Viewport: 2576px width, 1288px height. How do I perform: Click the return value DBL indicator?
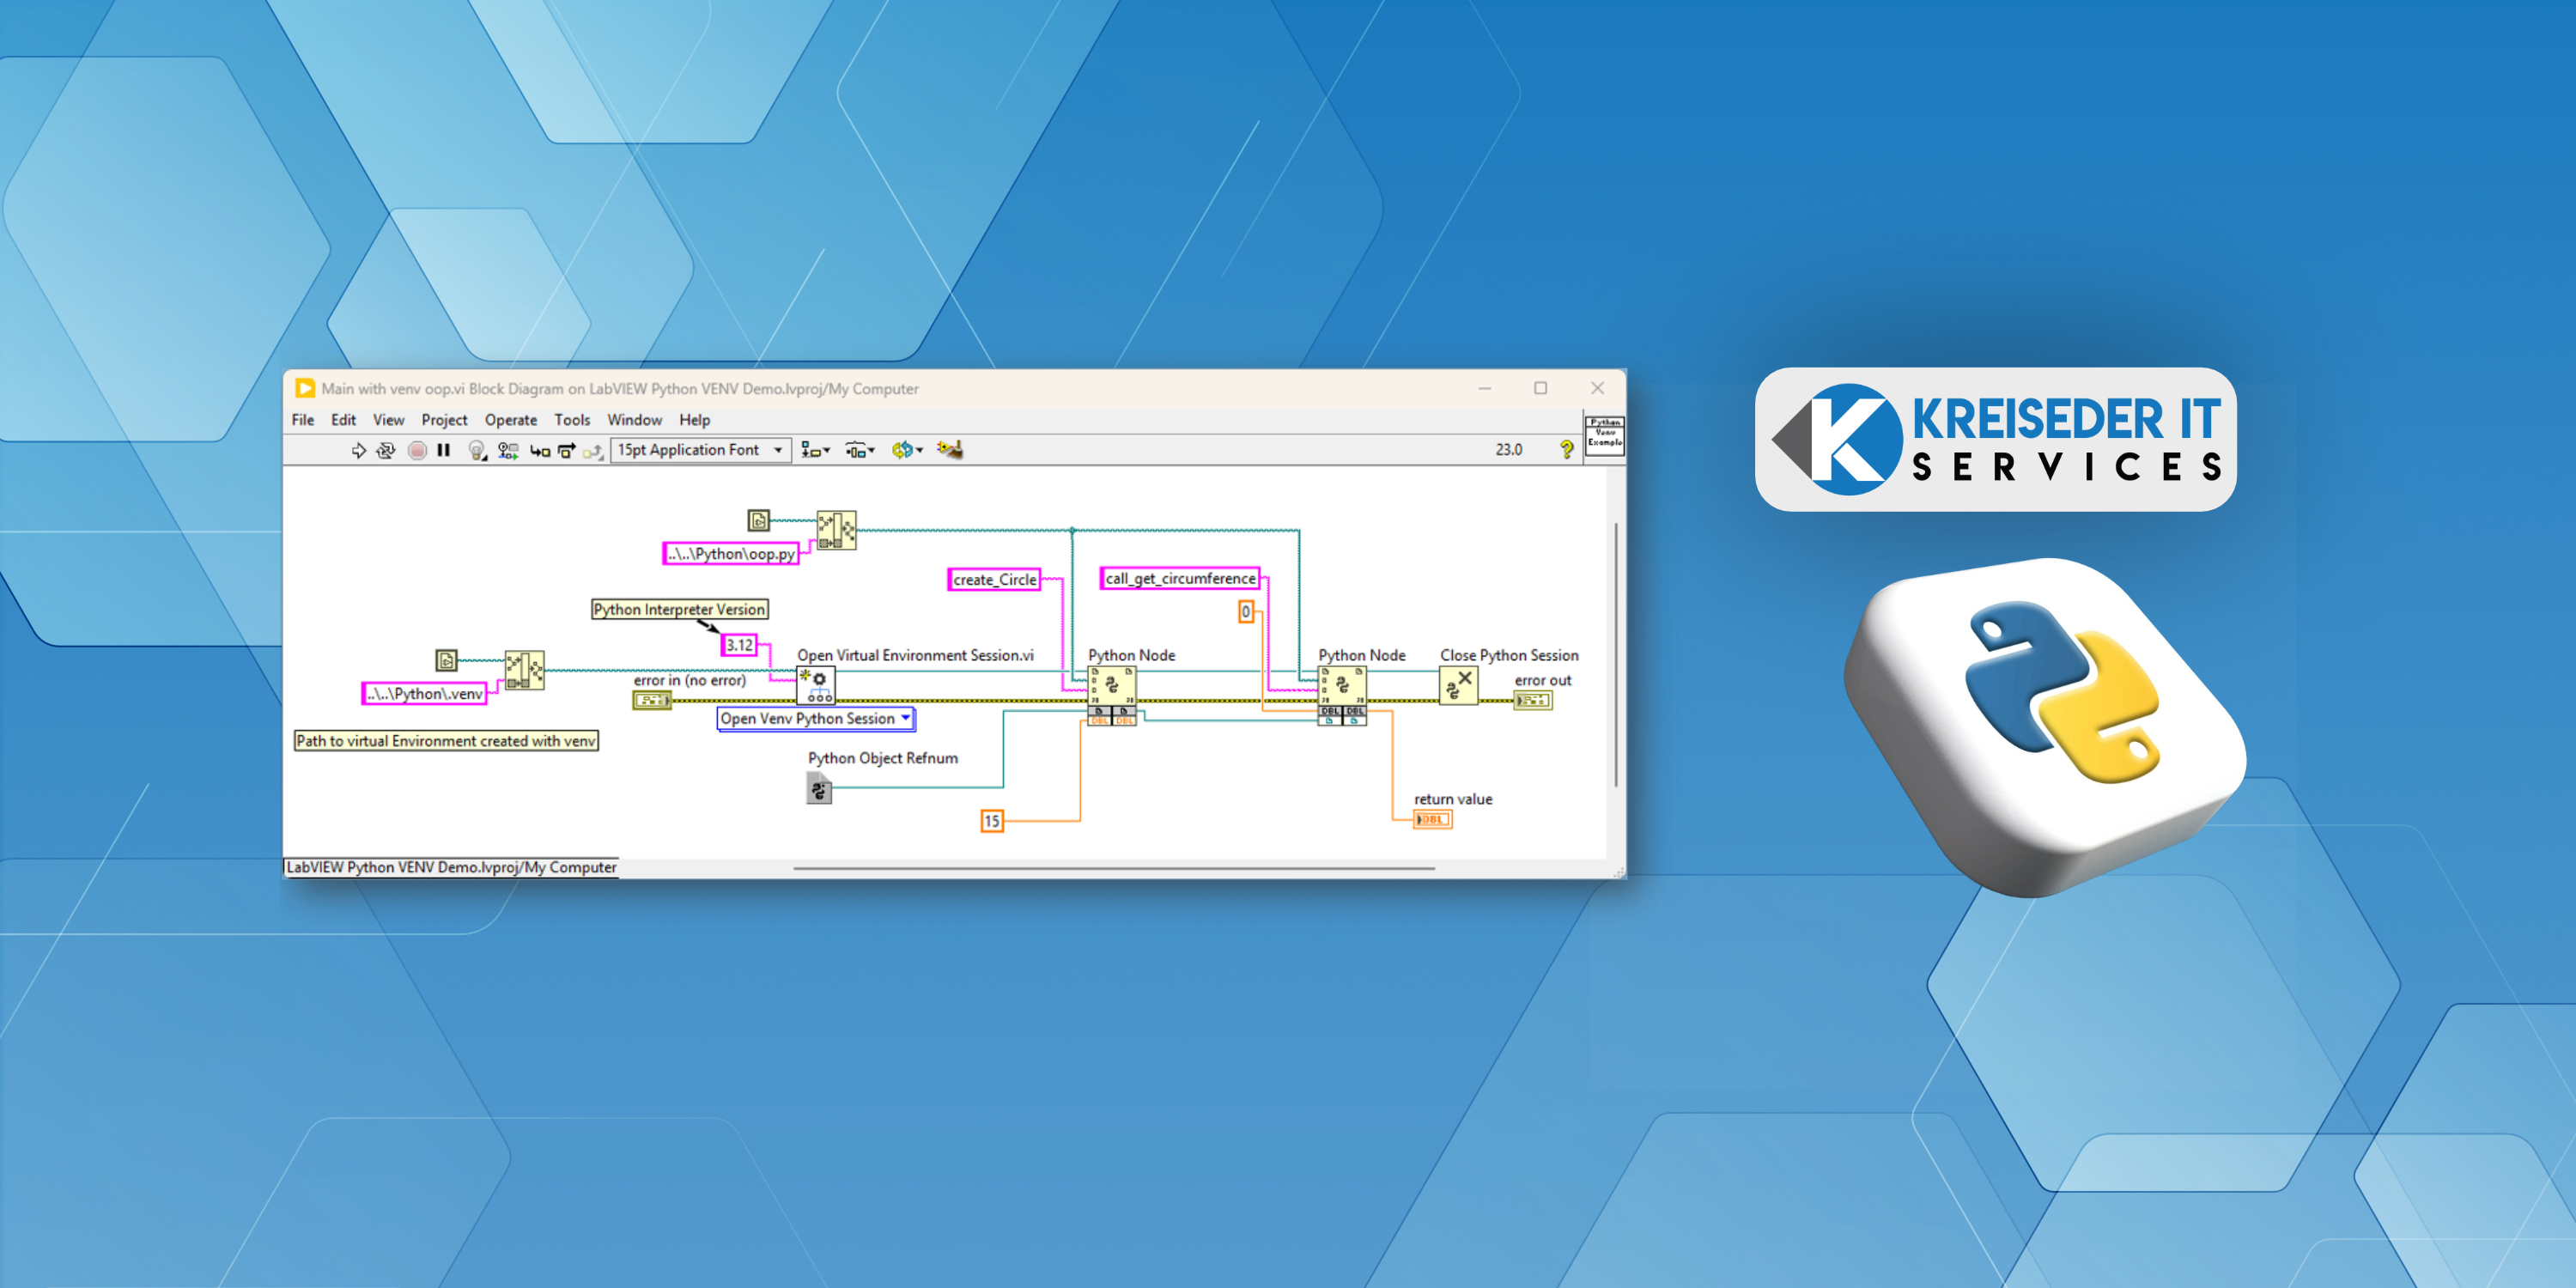(x=1433, y=820)
